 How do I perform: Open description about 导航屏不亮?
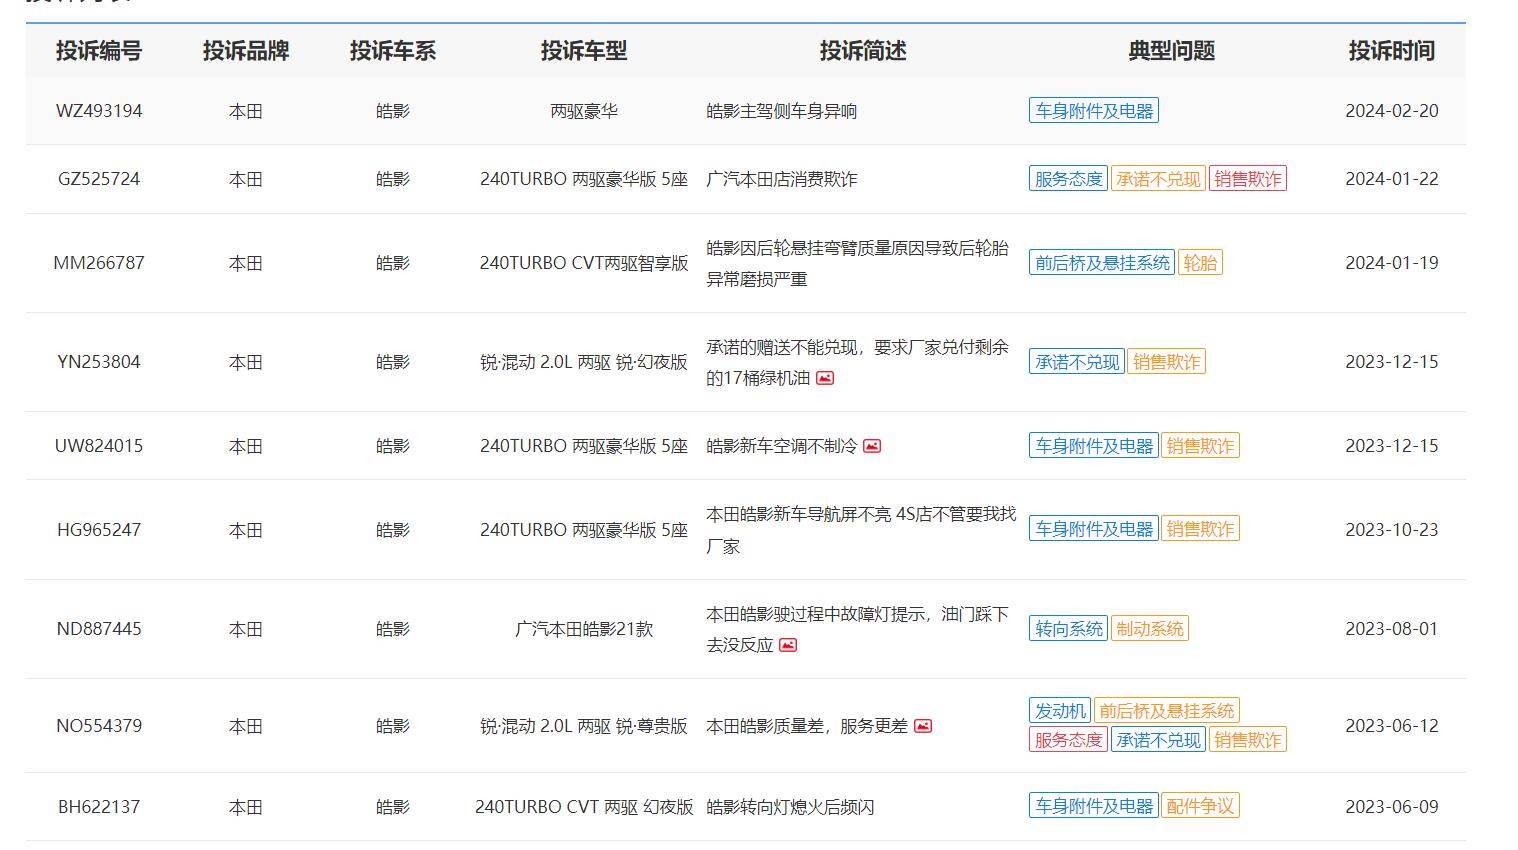point(861,530)
